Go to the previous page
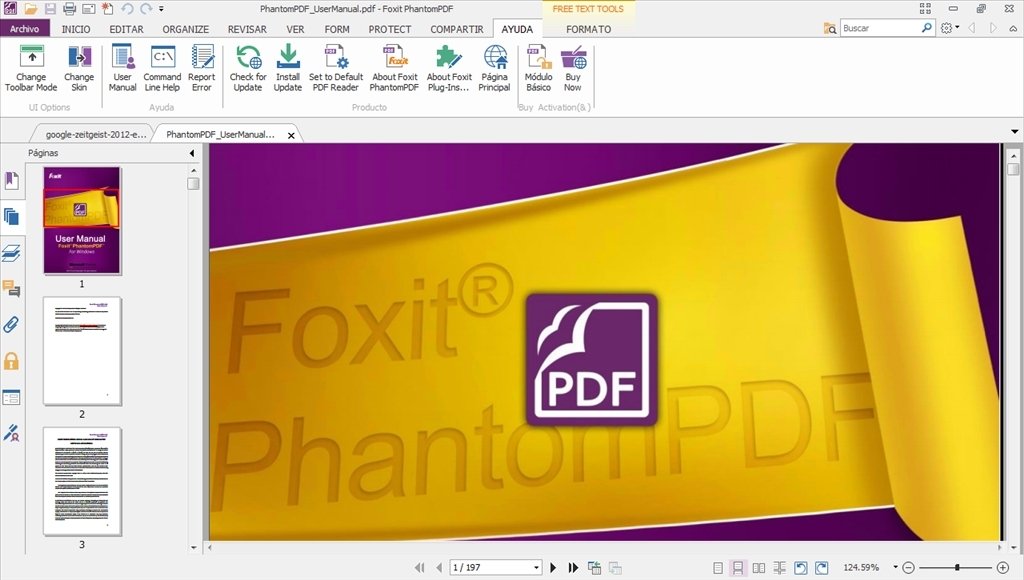This screenshot has width=1024, height=580. [x=439, y=568]
